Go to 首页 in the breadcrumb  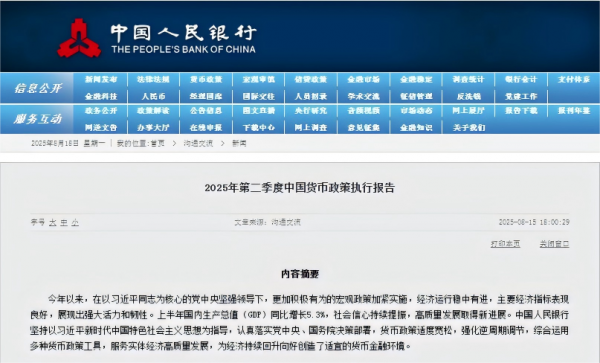point(157,143)
